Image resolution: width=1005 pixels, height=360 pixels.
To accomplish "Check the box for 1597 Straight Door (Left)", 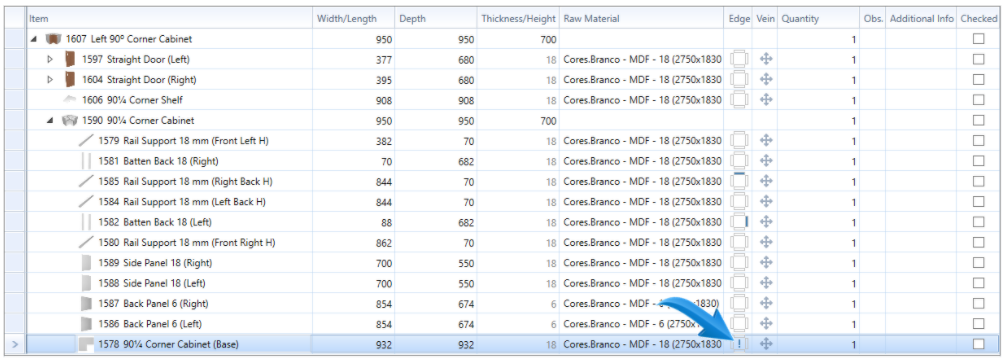I will [x=978, y=60].
